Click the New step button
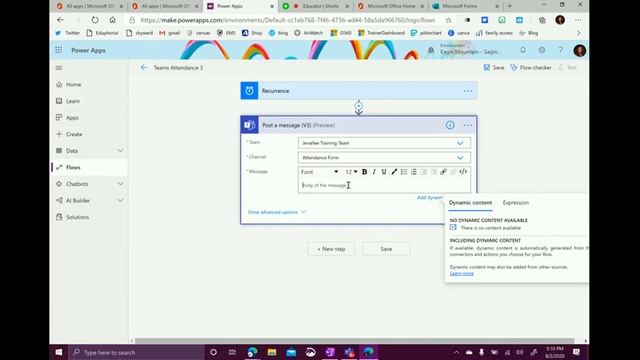The height and width of the screenshot is (360, 640). [331, 249]
